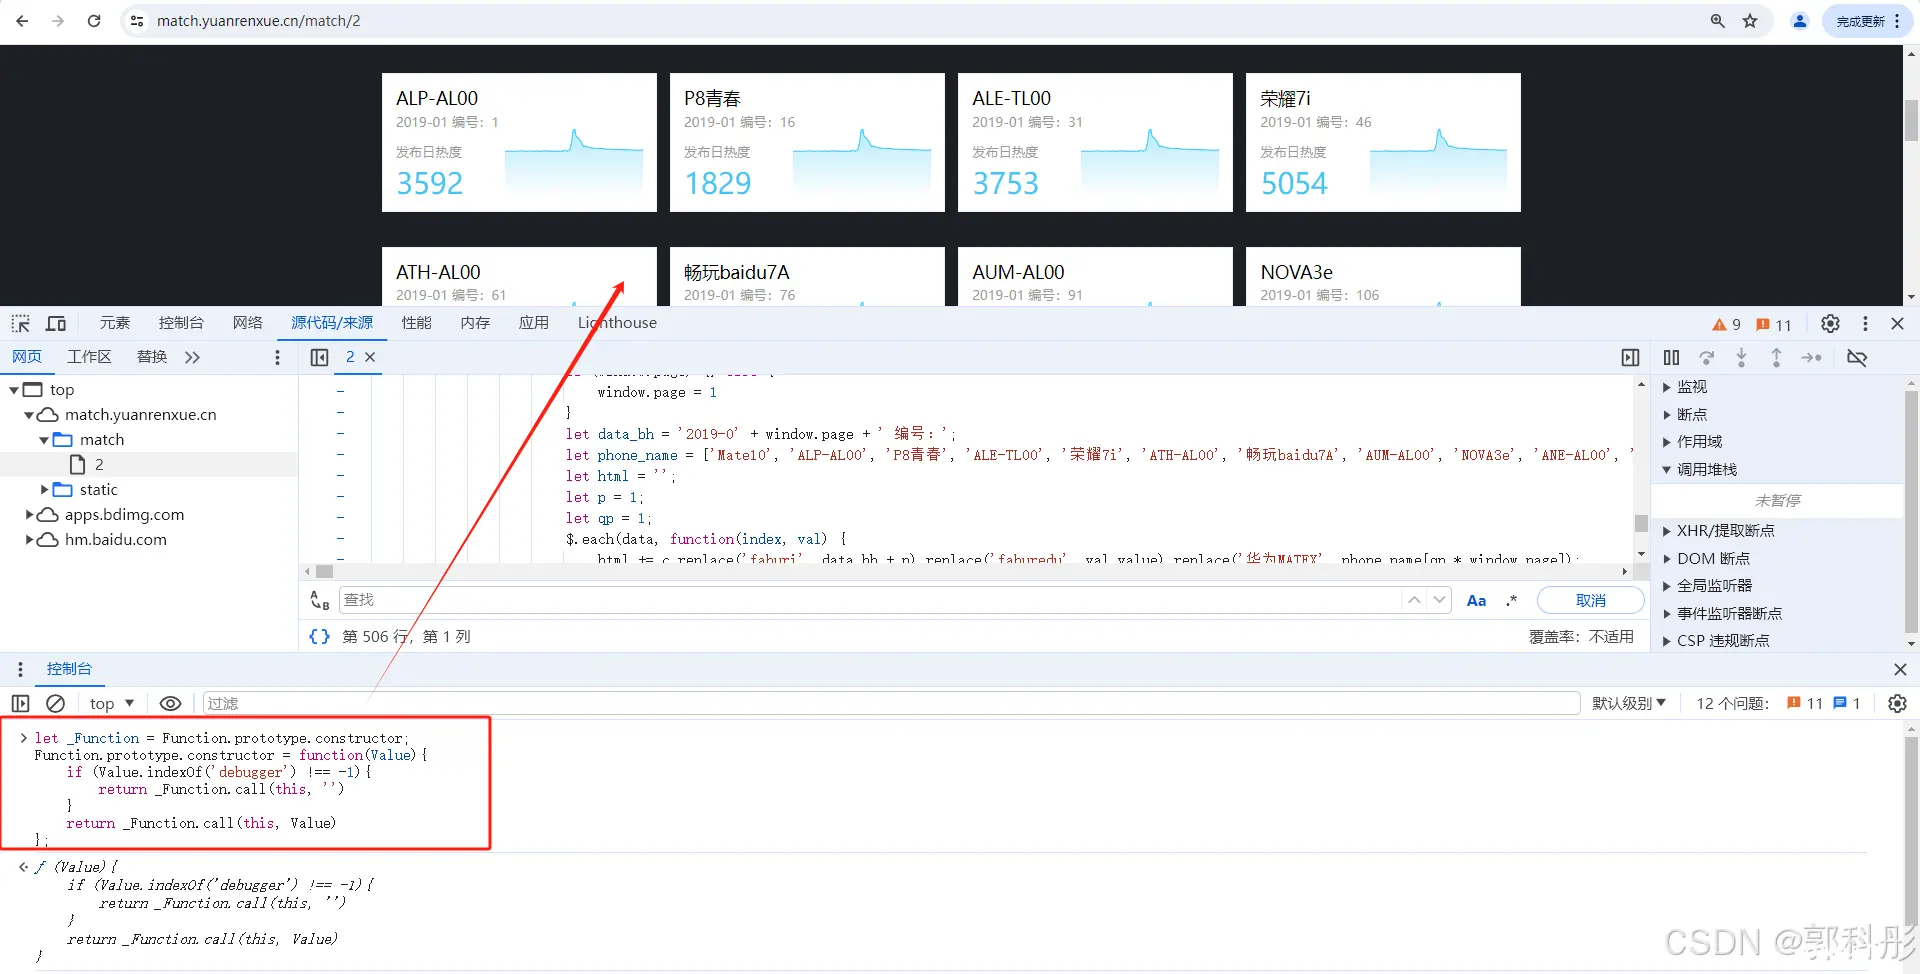The image size is (1920, 974).
Task: Click the warnings count badge showing 9
Action: [1726, 324]
